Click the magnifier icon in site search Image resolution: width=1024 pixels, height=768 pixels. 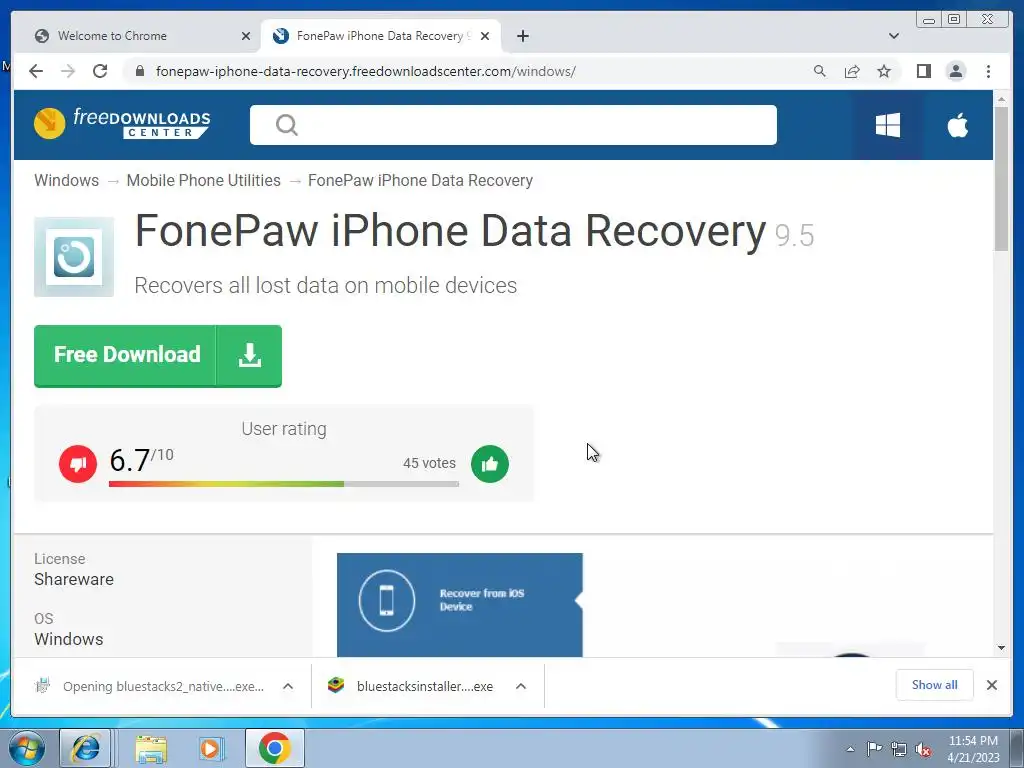[287, 125]
